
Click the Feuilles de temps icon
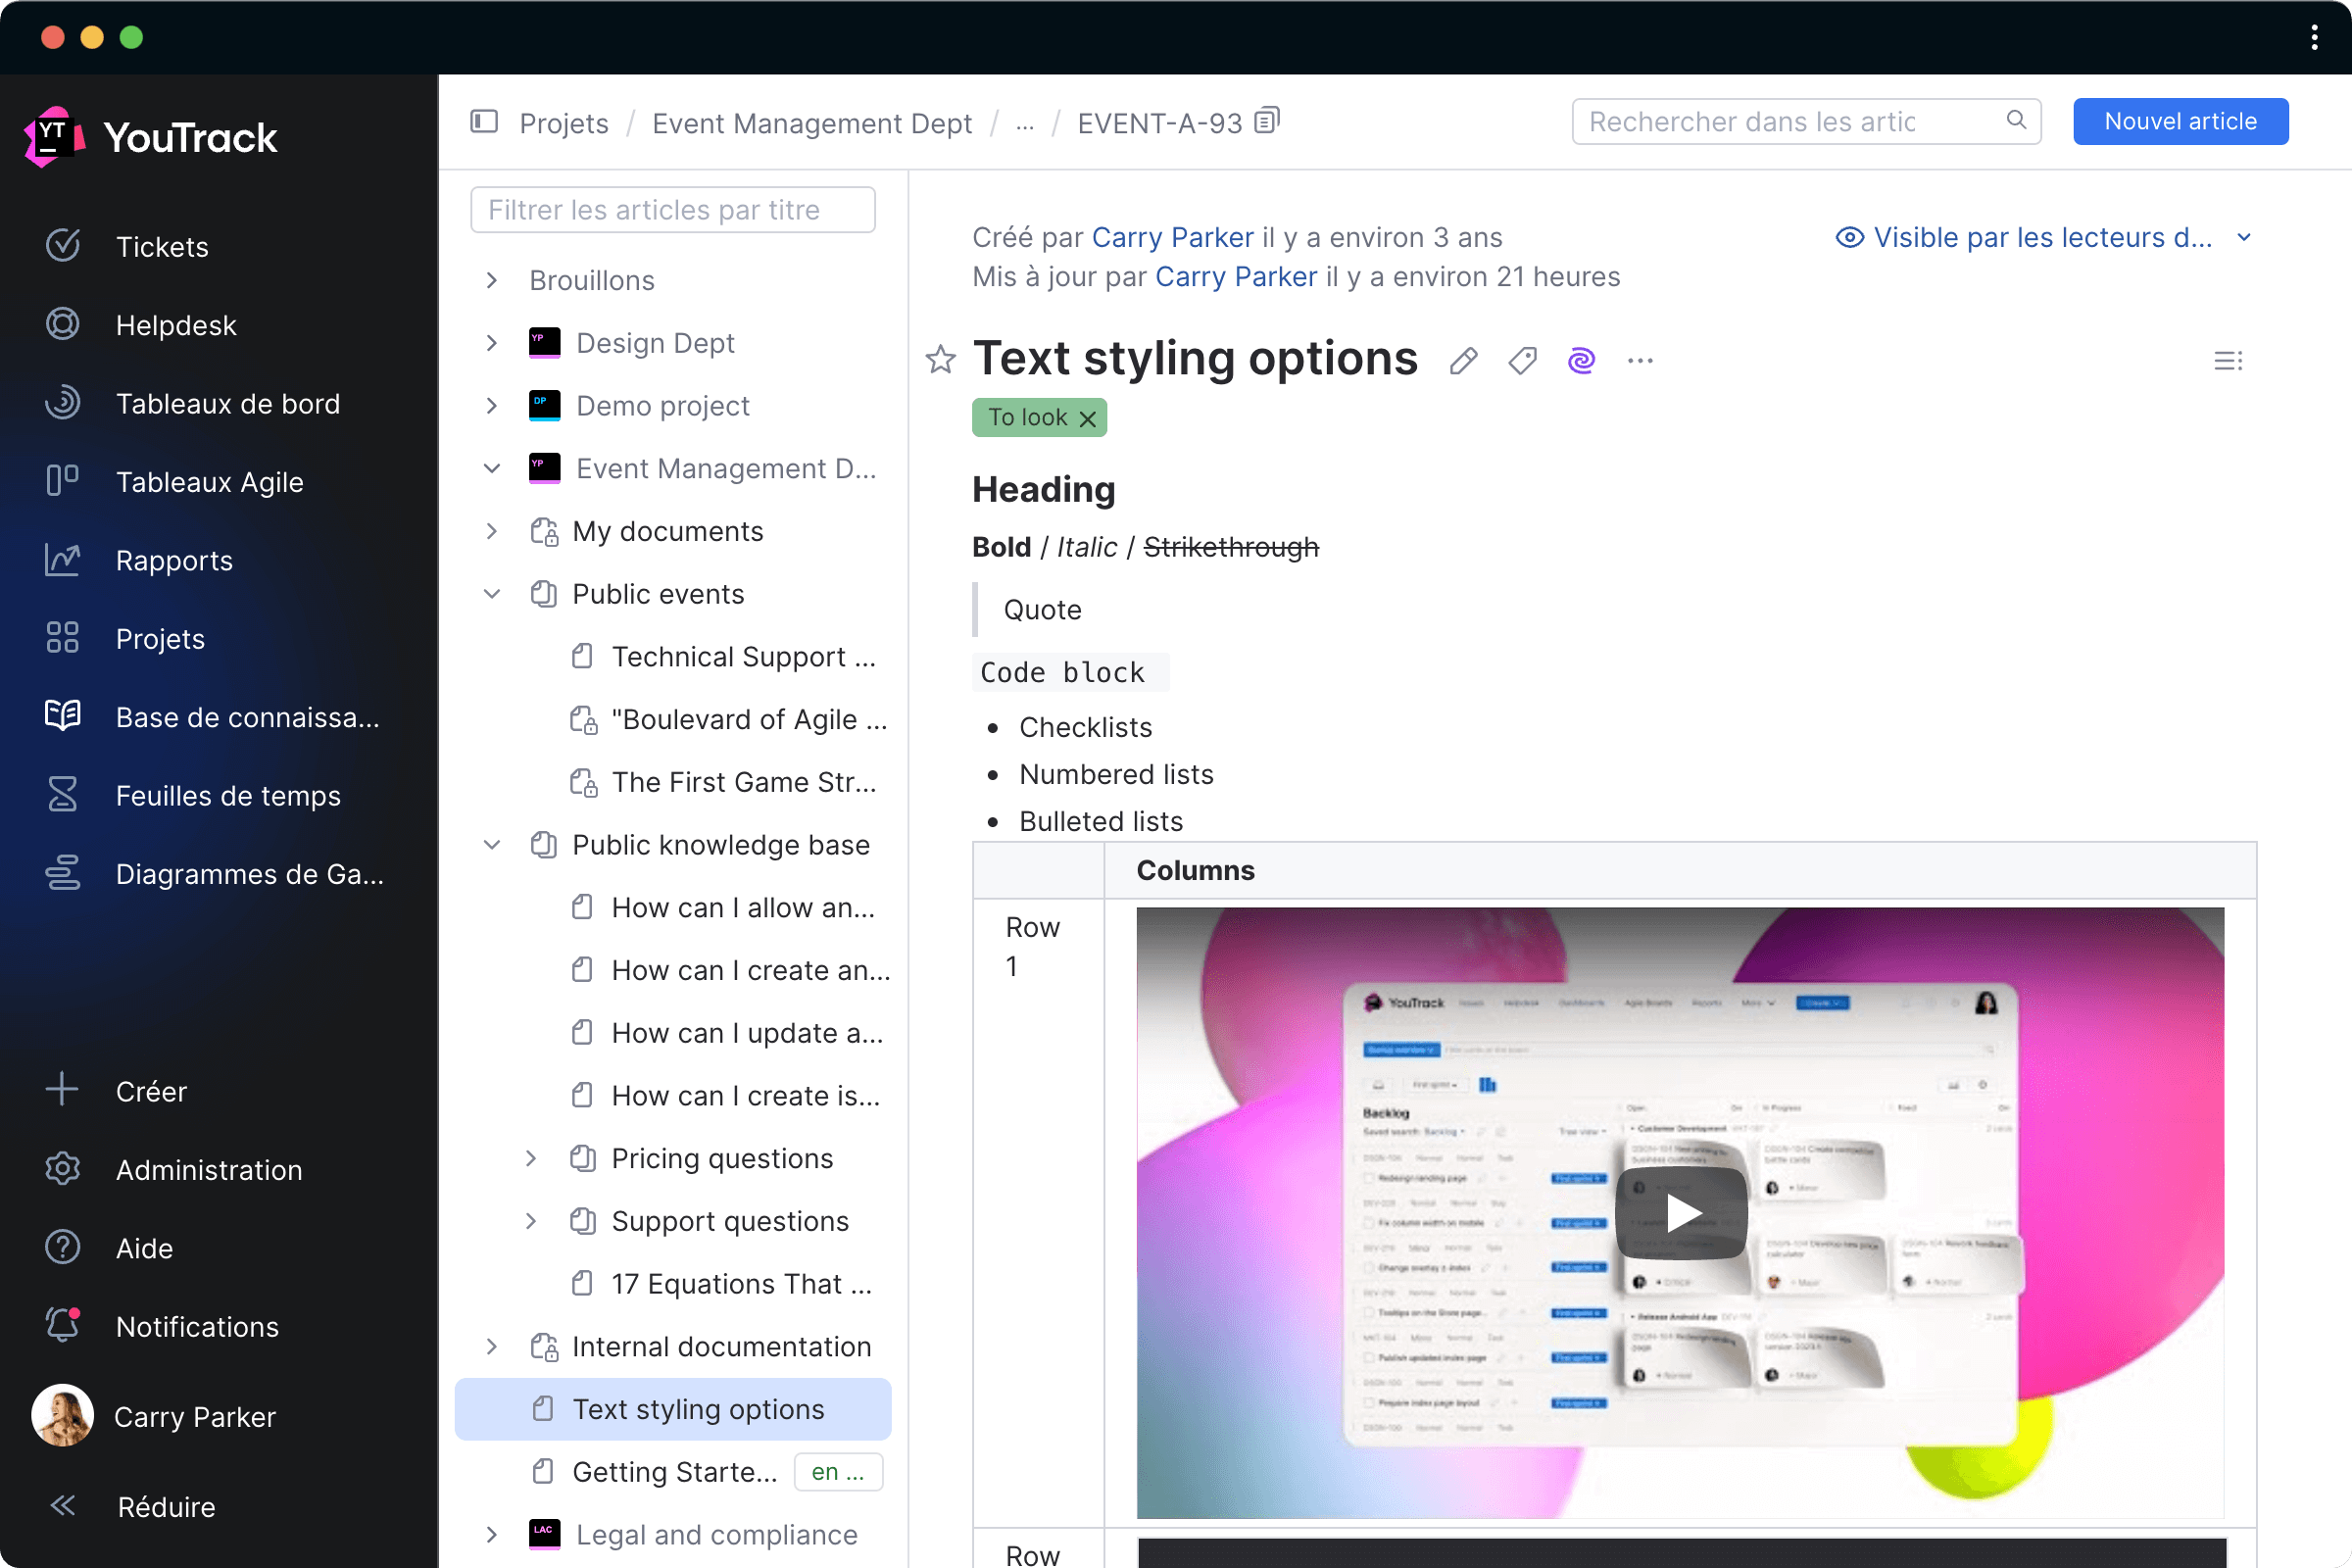(x=63, y=795)
